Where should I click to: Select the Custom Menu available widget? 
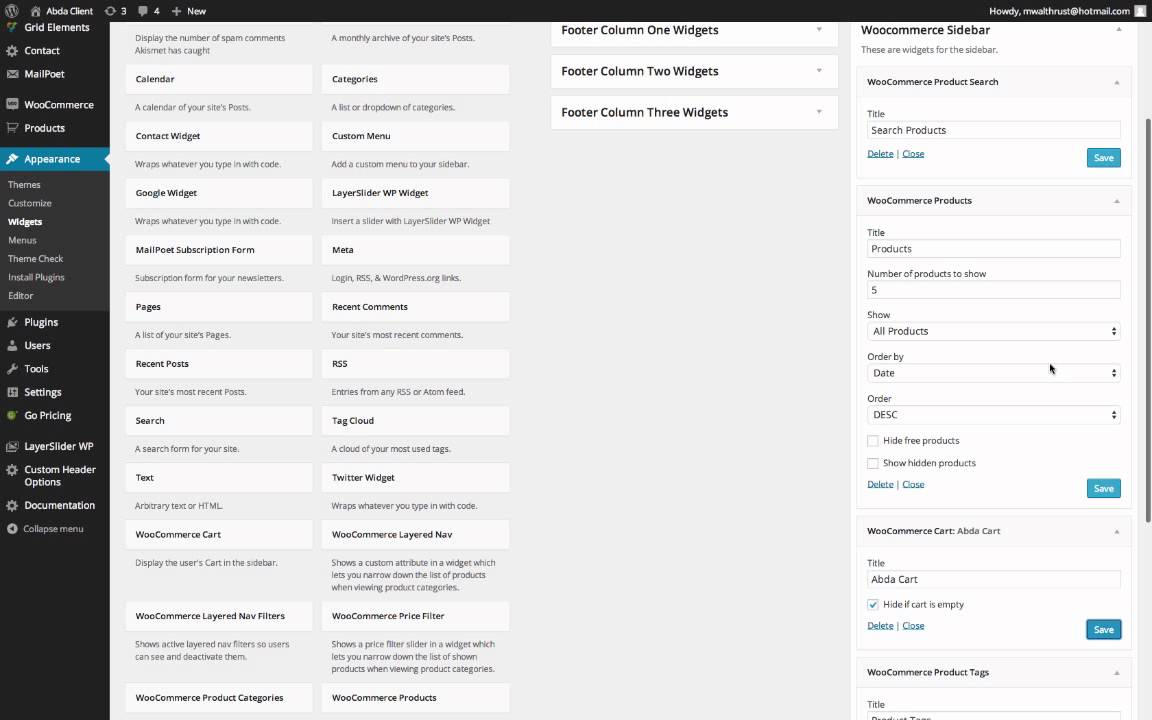(x=415, y=136)
